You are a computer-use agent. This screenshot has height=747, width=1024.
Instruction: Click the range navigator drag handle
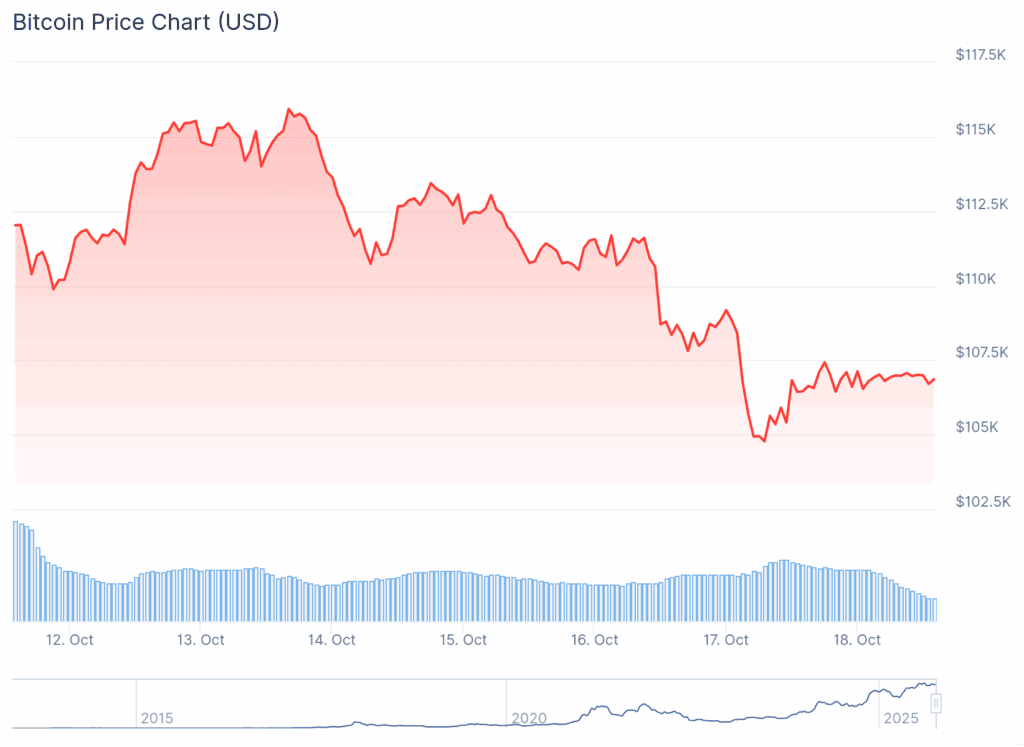(x=936, y=704)
